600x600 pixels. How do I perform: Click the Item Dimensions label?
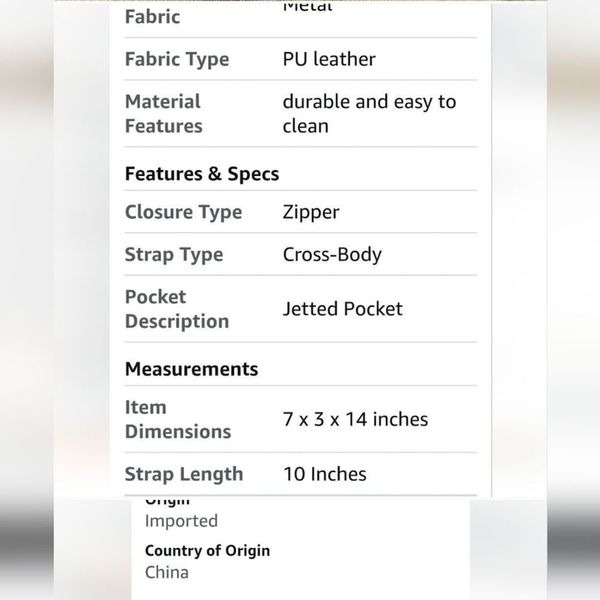point(178,420)
